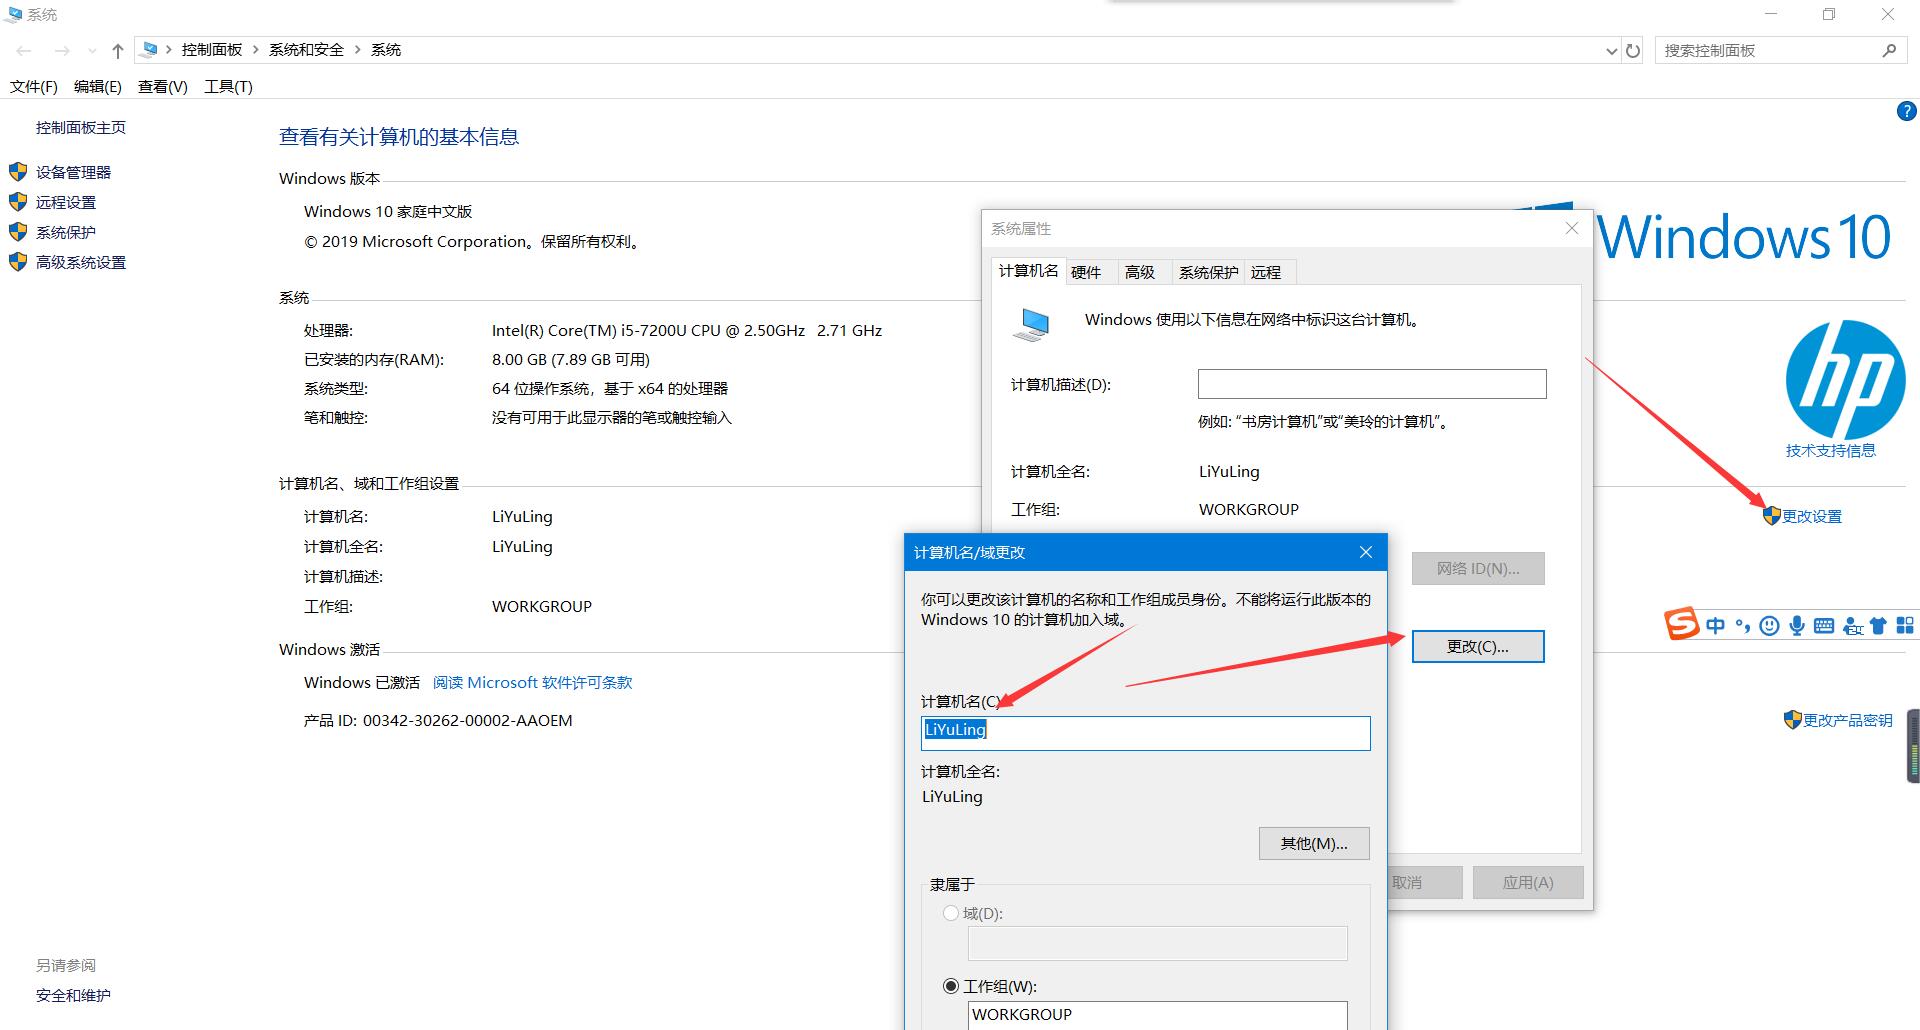The image size is (1920, 1030).
Task: Click the 计算机名 field containing LiYuLing
Action: pyautogui.click(x=1146, y=733)
